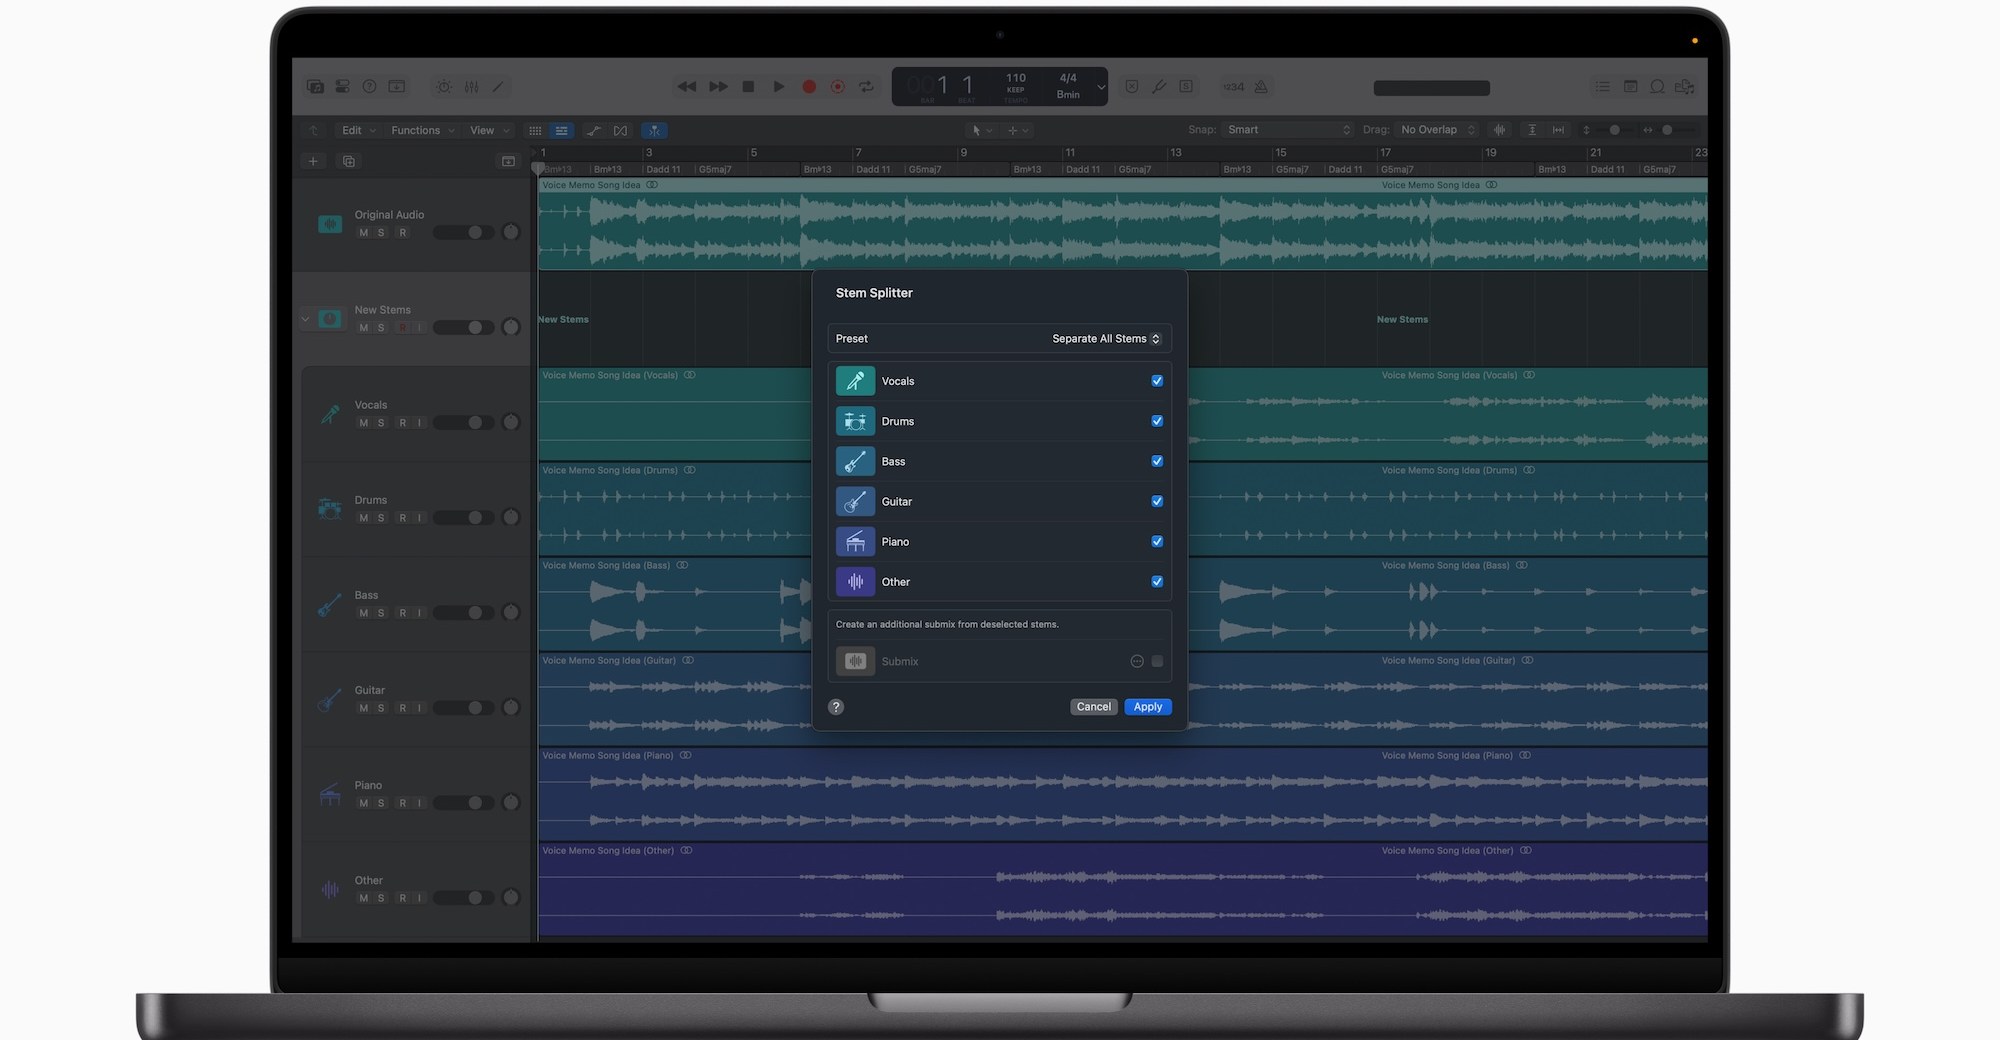Open the Edit menu
The image size is (2000, 1040).
[x=358, y=131]
